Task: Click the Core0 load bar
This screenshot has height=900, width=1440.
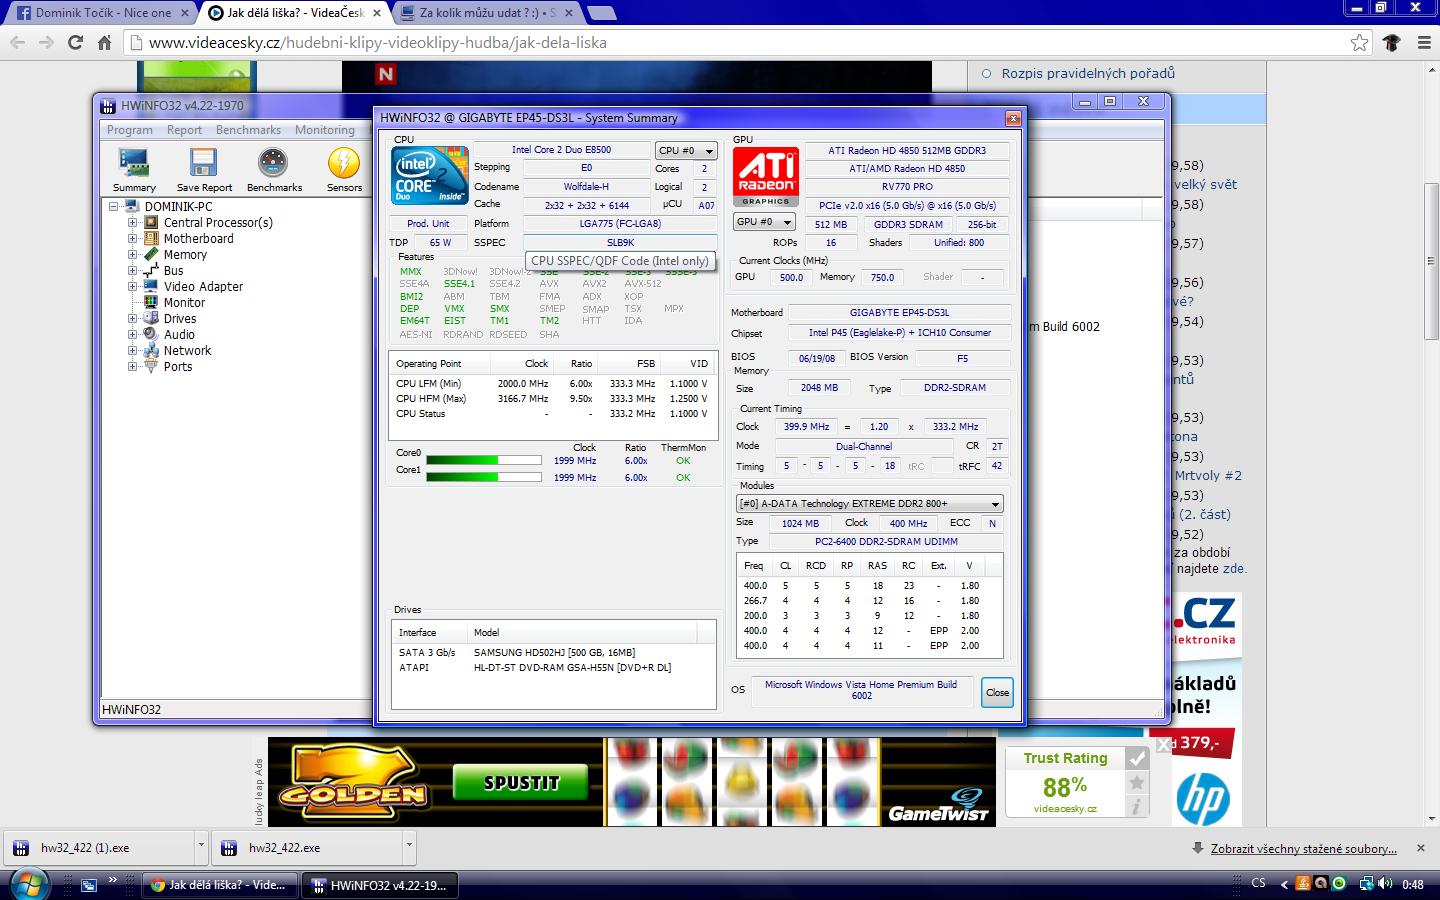Action: click(484, 461)
